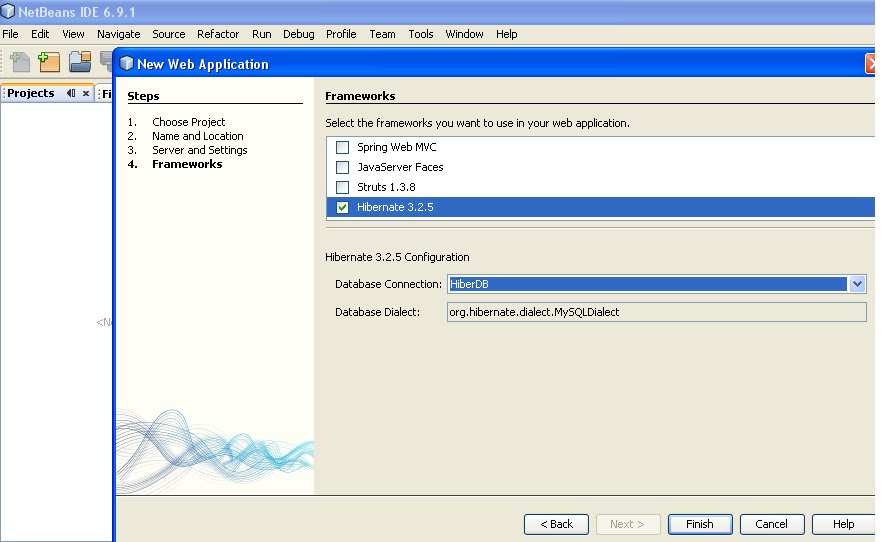Click step 4 Frameworks in Steps list
Image resolution: width=885 pixels, height=542 pixels.
coord(187,164)
